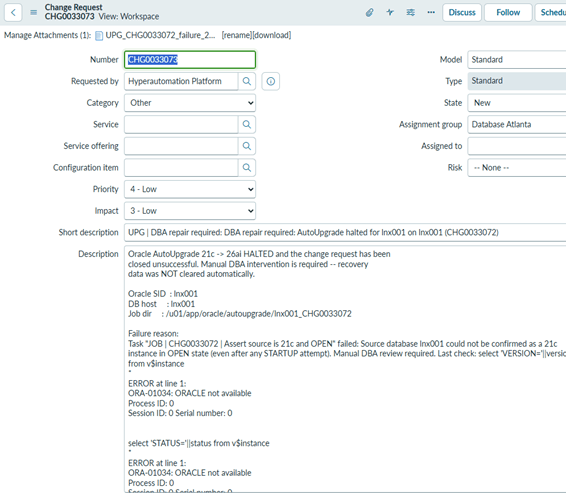Open the paperclip attachments icon
Viewport: 566px width, 499px height.
point(369,13)
